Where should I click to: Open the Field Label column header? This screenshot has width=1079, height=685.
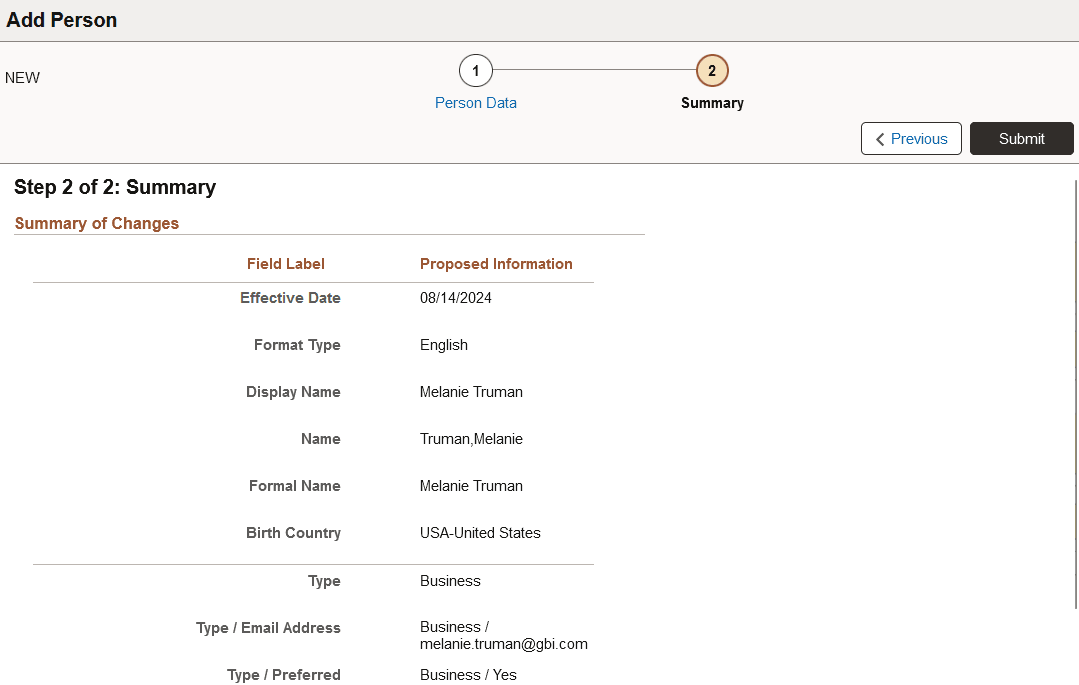285,263
